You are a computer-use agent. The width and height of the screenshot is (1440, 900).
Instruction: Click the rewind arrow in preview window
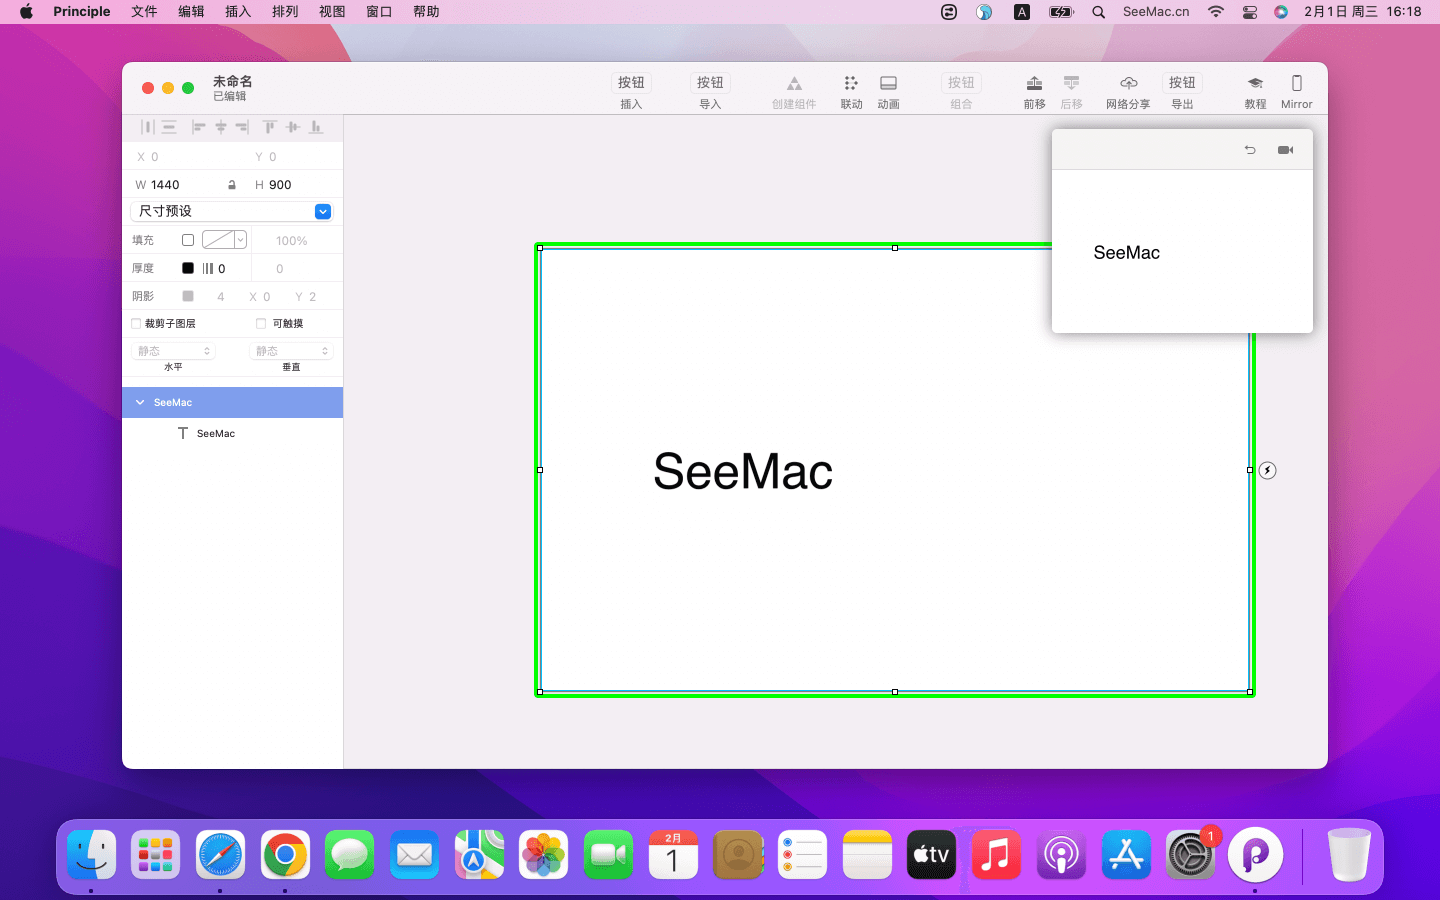click(x=1250, y=150)
